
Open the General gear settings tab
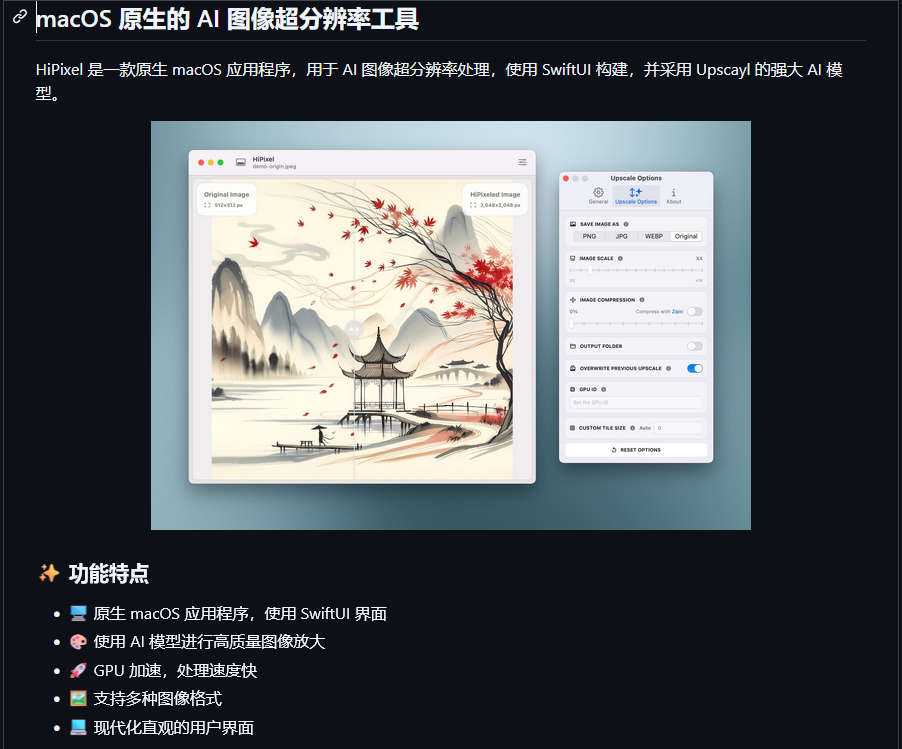(598, 196)
